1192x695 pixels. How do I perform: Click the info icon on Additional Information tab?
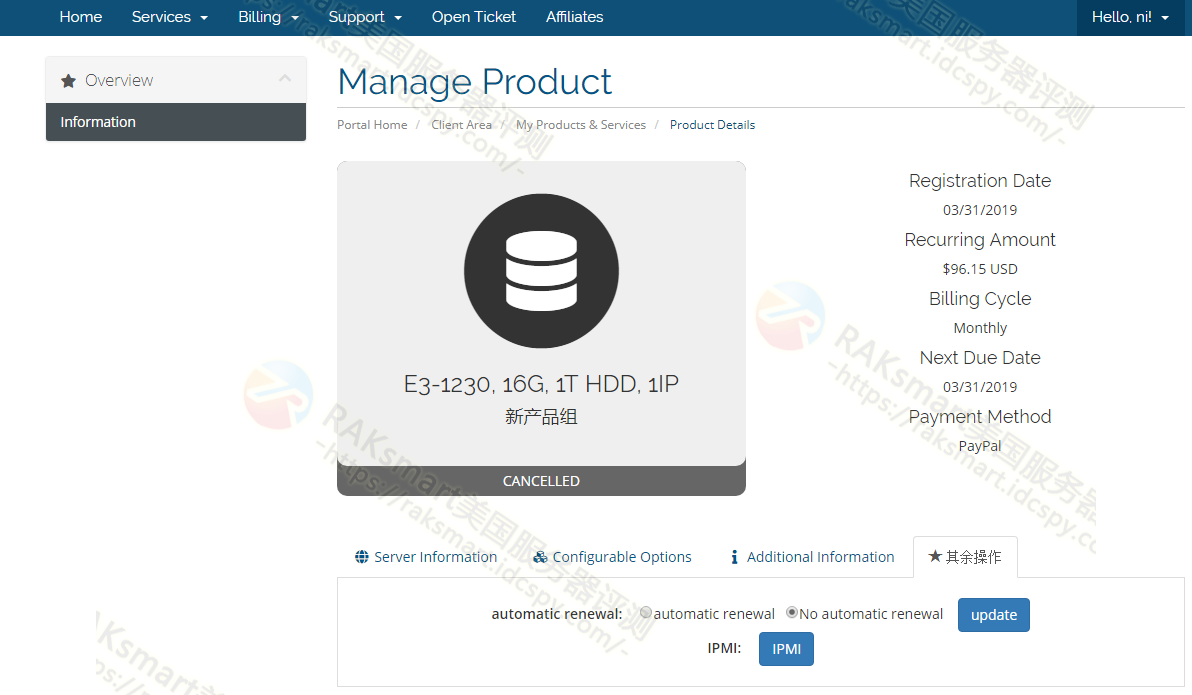[734, 557]
